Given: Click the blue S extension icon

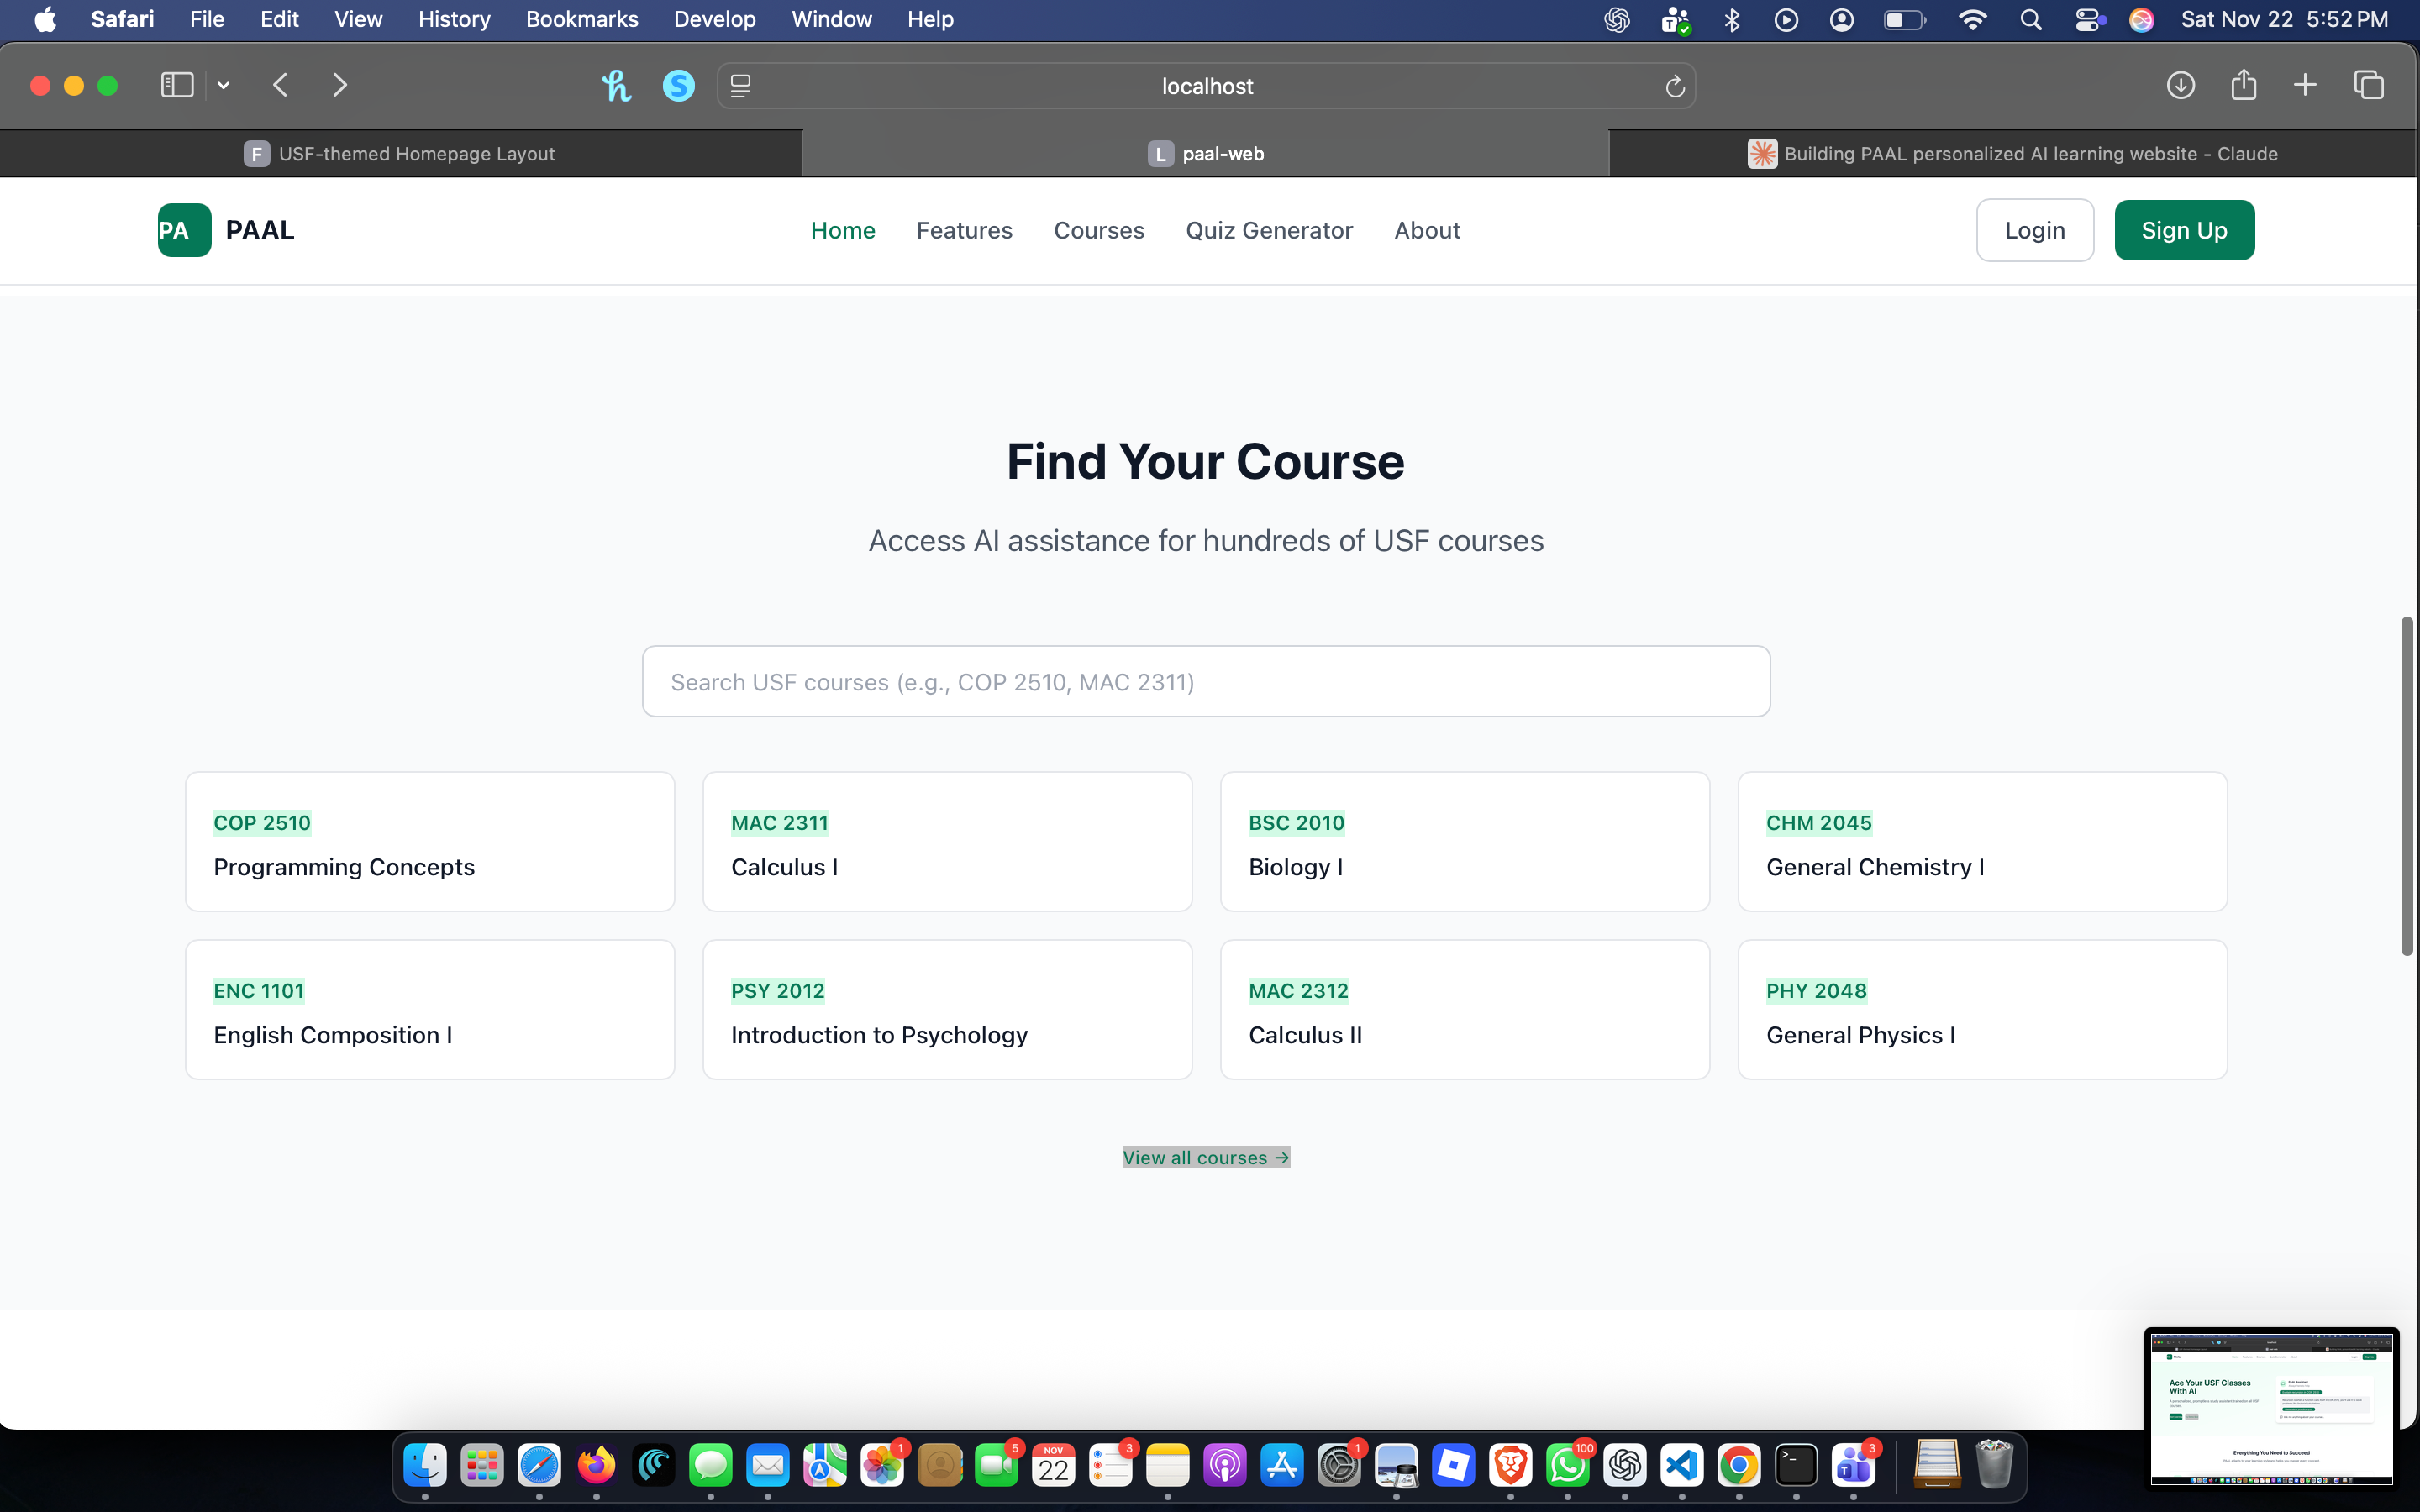Looking at the screenshot, I should click(x=678, y=86).
